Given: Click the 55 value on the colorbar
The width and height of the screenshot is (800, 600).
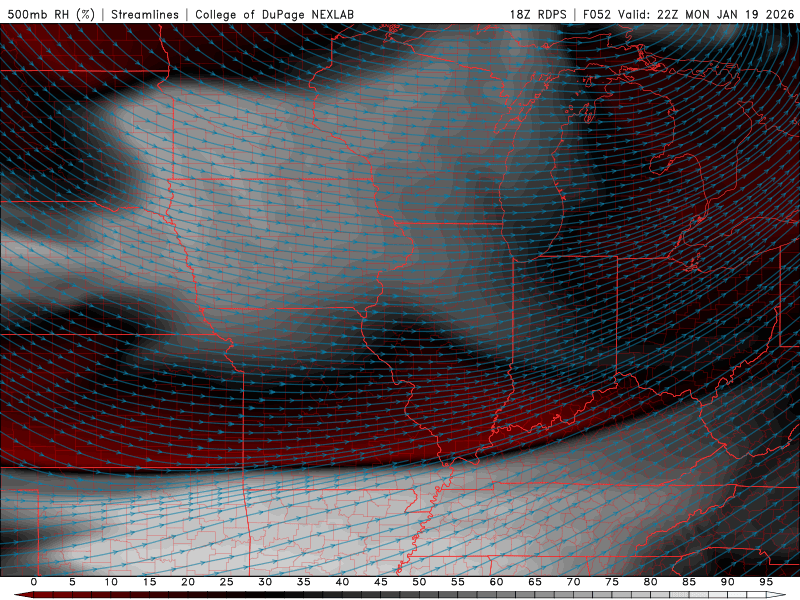Looking at the screenshot, I should click(x=458, y=582).
